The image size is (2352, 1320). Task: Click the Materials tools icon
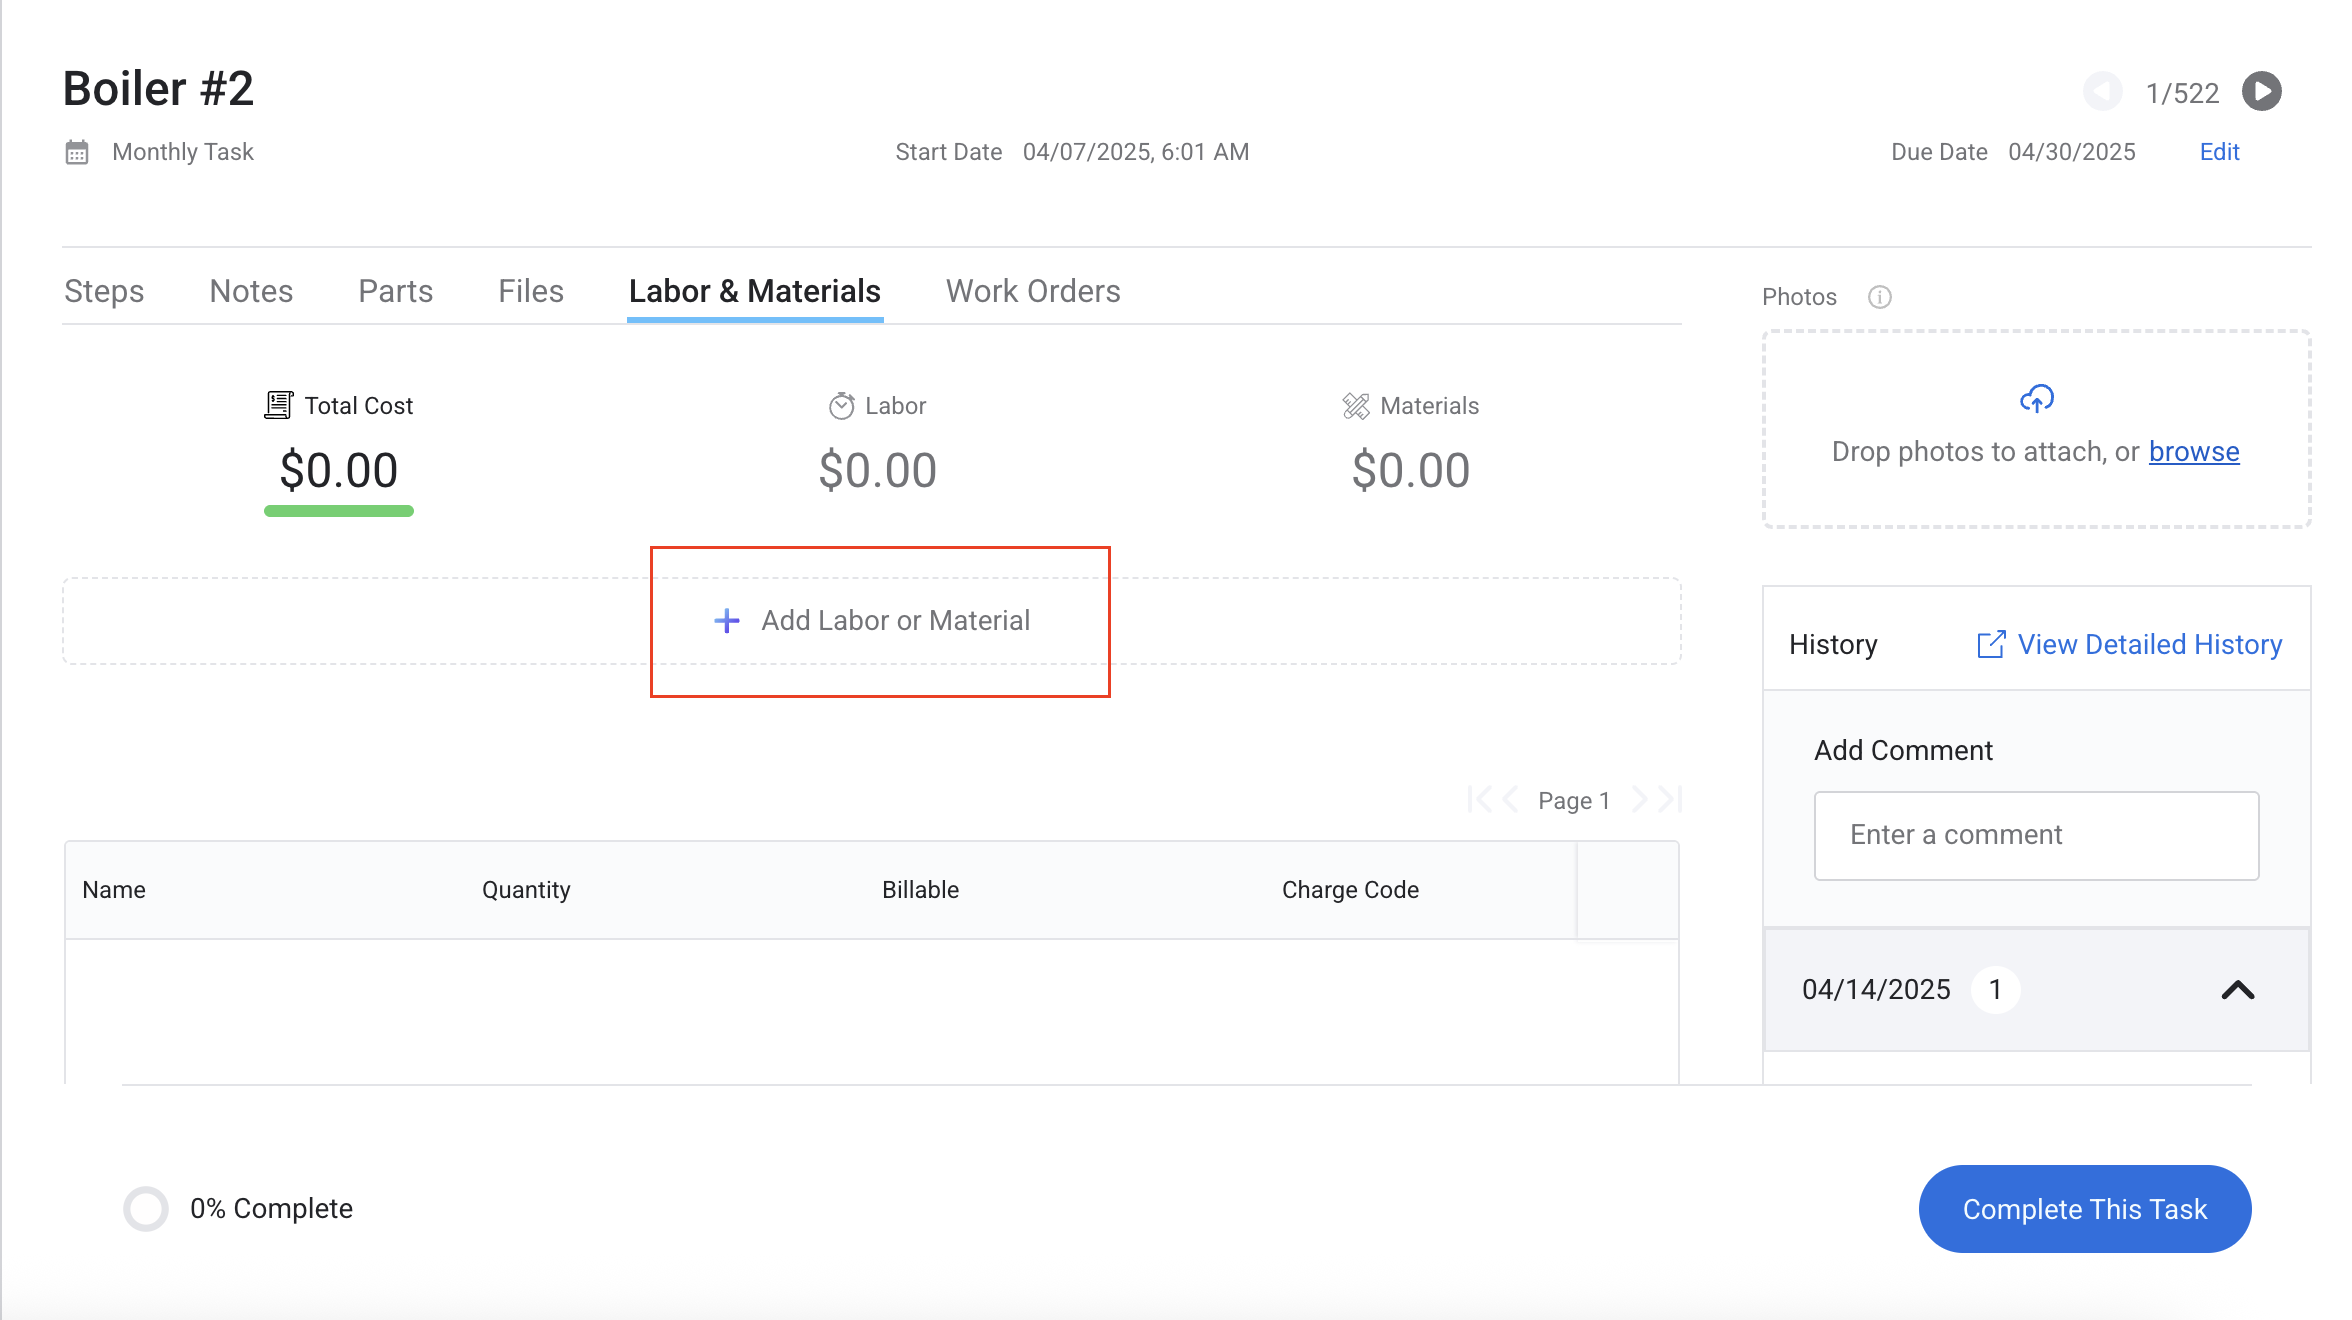(1356, 405)
